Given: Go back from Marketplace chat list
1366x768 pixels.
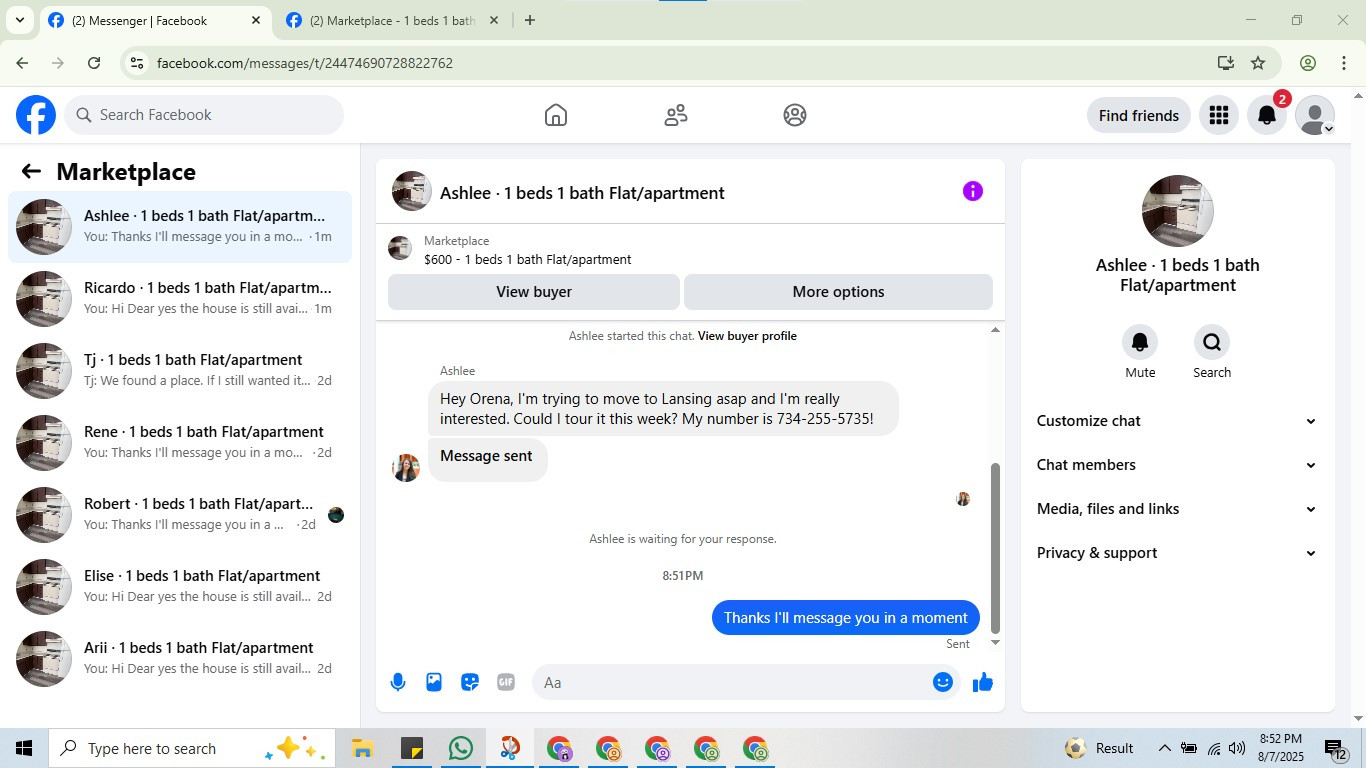Looking at the screenshot, I should [31, 172].
